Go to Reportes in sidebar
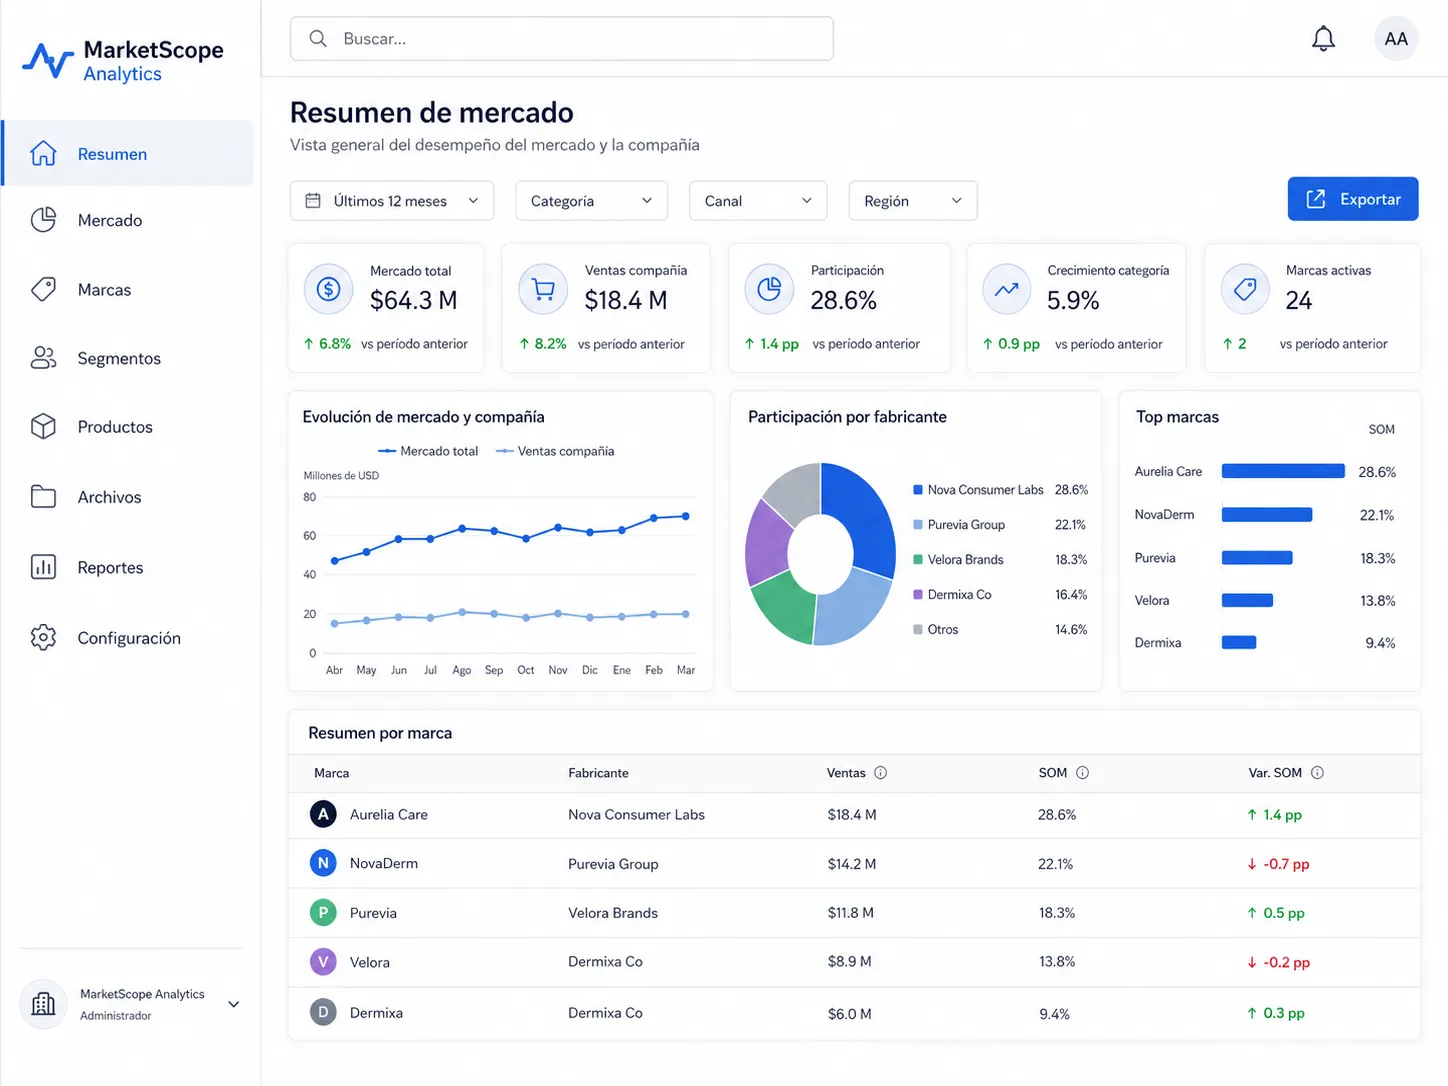The height and width of the screenshot is (1086, 1448). (127, 567)
